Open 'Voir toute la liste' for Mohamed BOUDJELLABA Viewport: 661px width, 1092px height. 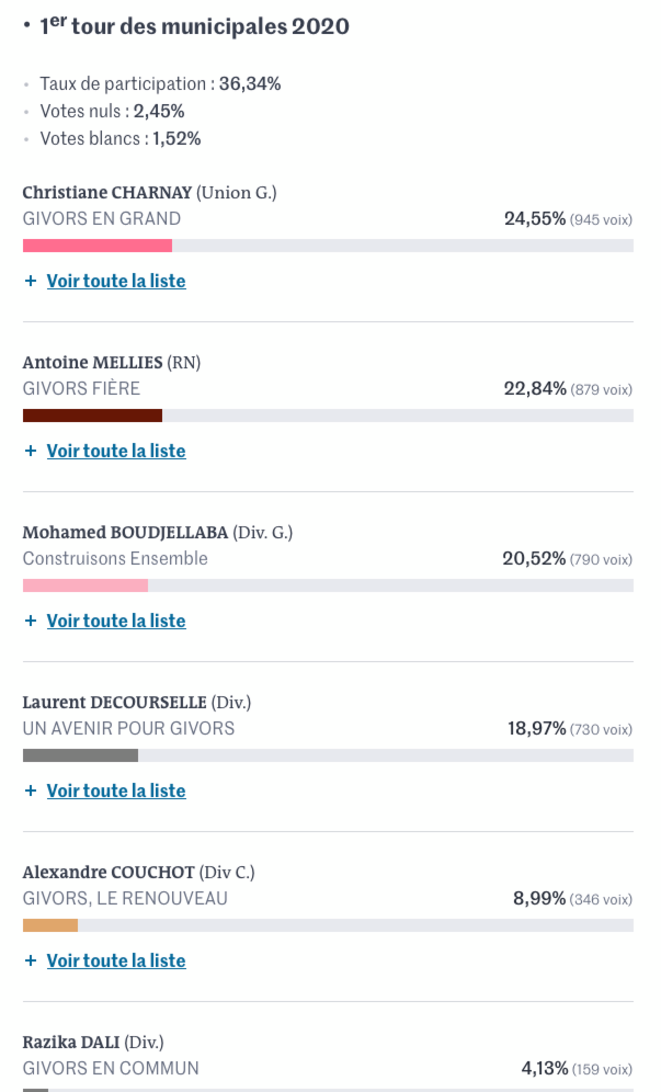coord(116,621)
